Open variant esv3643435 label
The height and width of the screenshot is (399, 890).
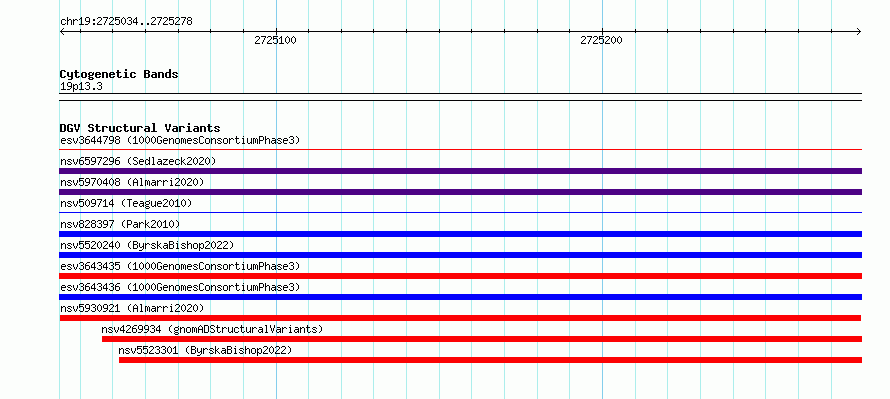(180, 266)
